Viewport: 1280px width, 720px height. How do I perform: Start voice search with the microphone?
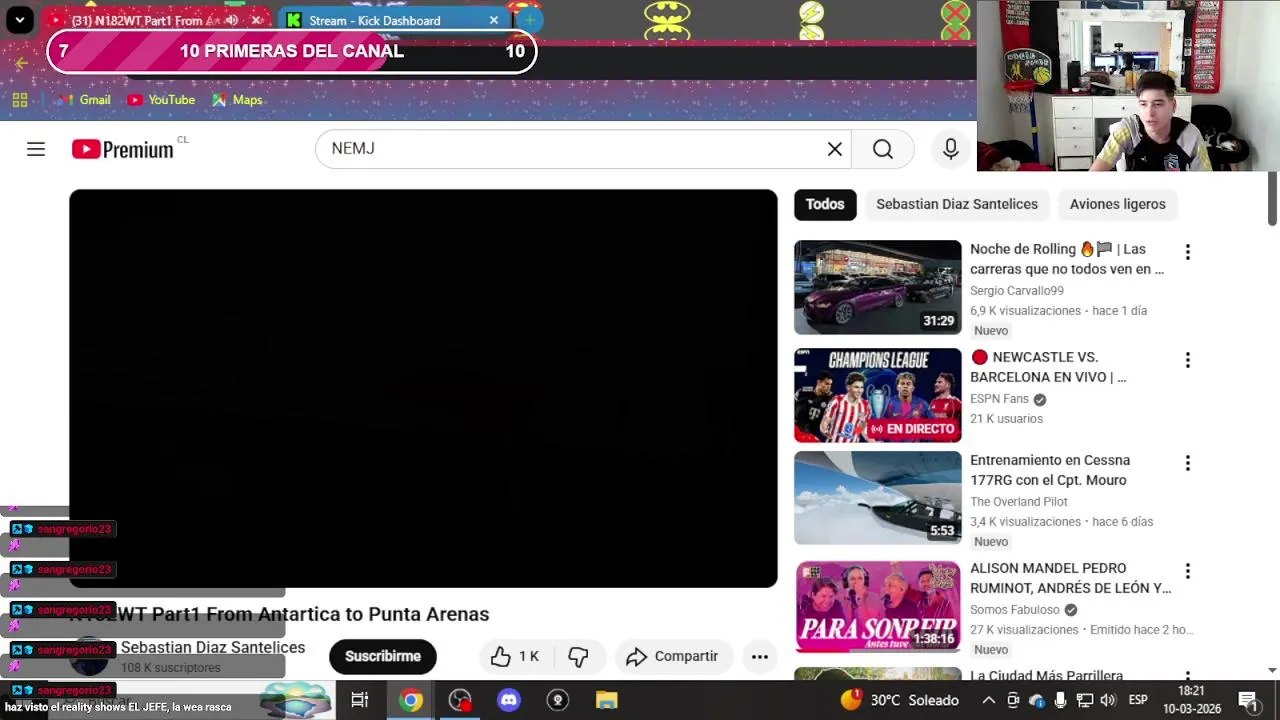[950, 149]
